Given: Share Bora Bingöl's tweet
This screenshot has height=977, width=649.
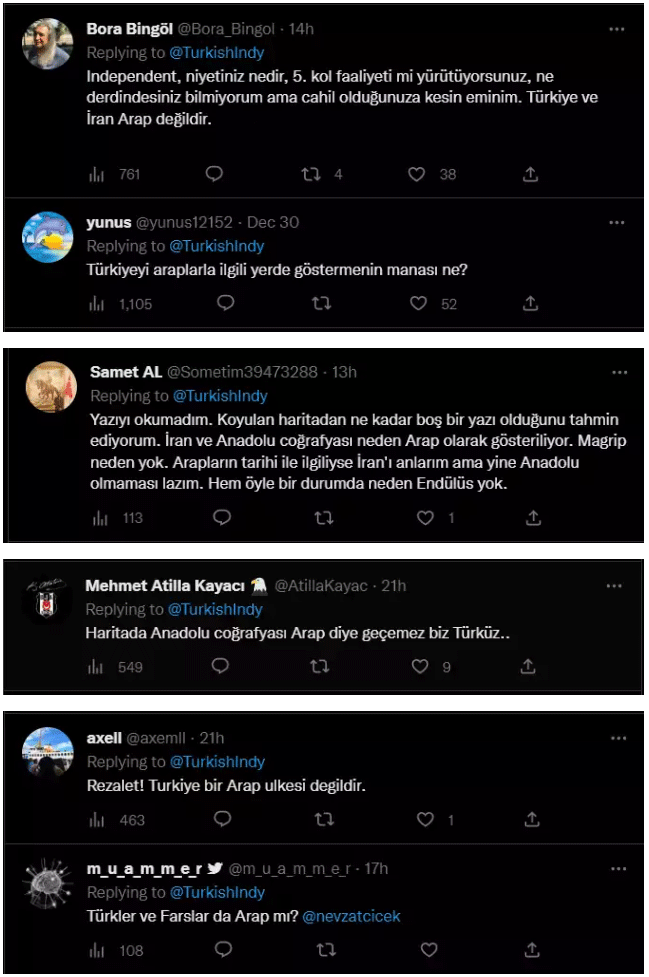Looking at the screenshot, I should 530,174.
